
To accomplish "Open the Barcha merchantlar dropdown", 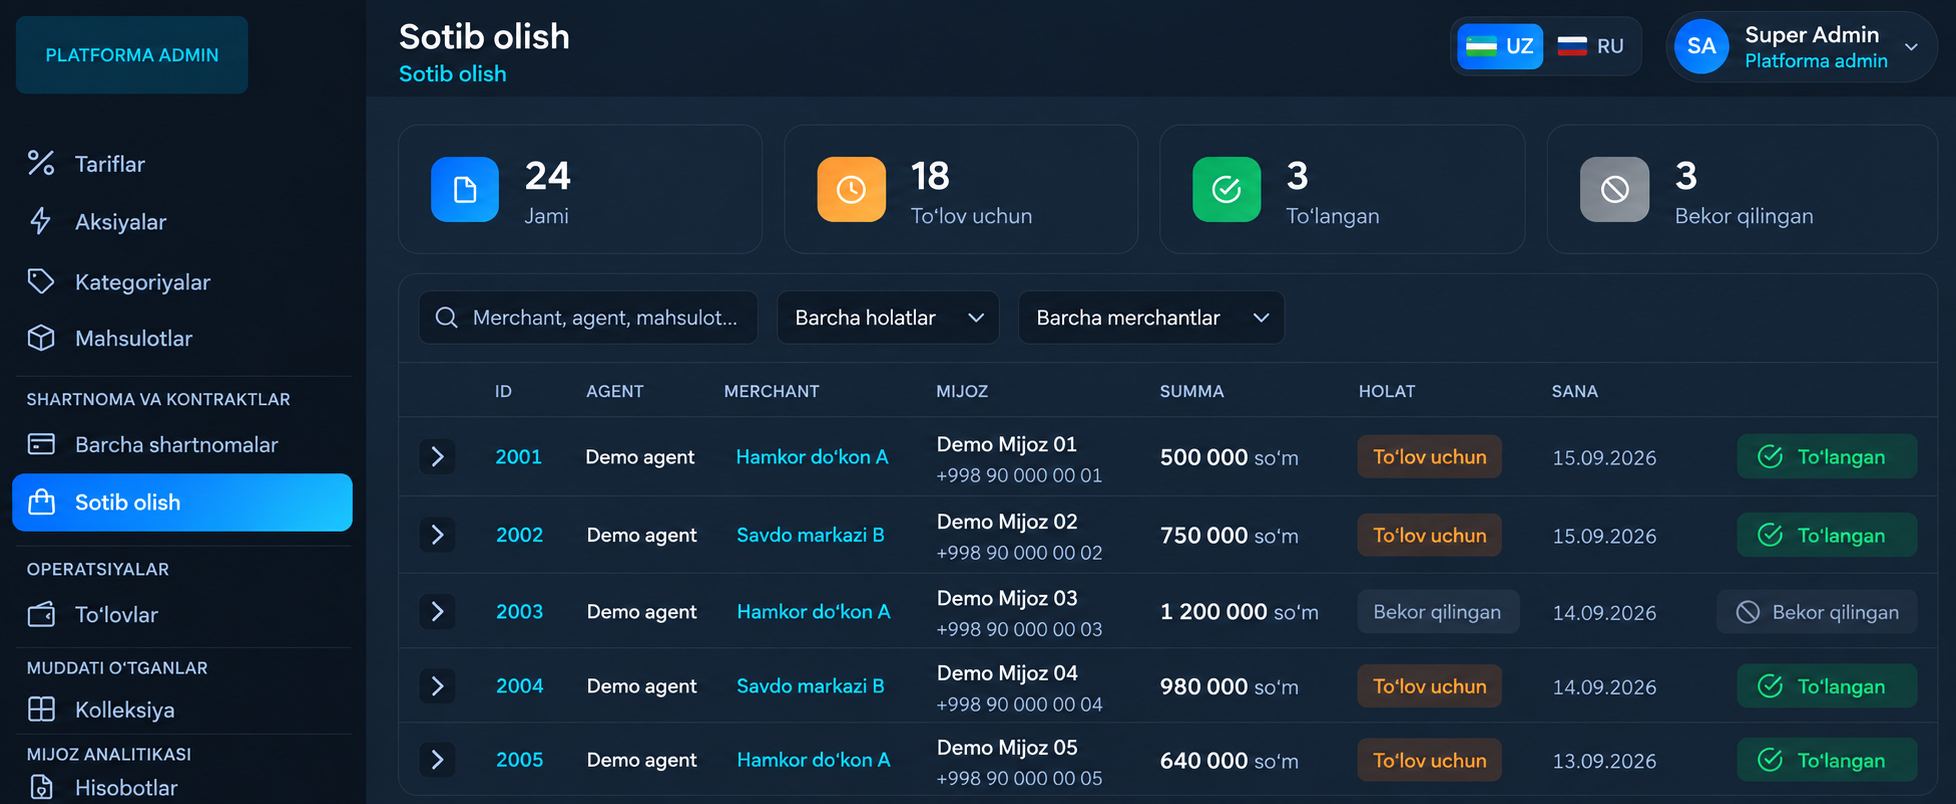I will 1151,317.
